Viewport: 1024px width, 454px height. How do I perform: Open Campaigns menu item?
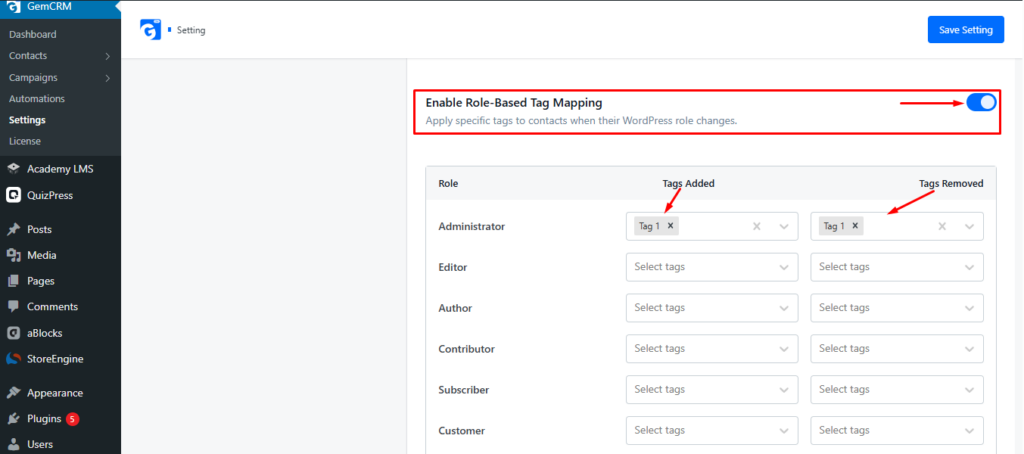(x=33, y=77)
